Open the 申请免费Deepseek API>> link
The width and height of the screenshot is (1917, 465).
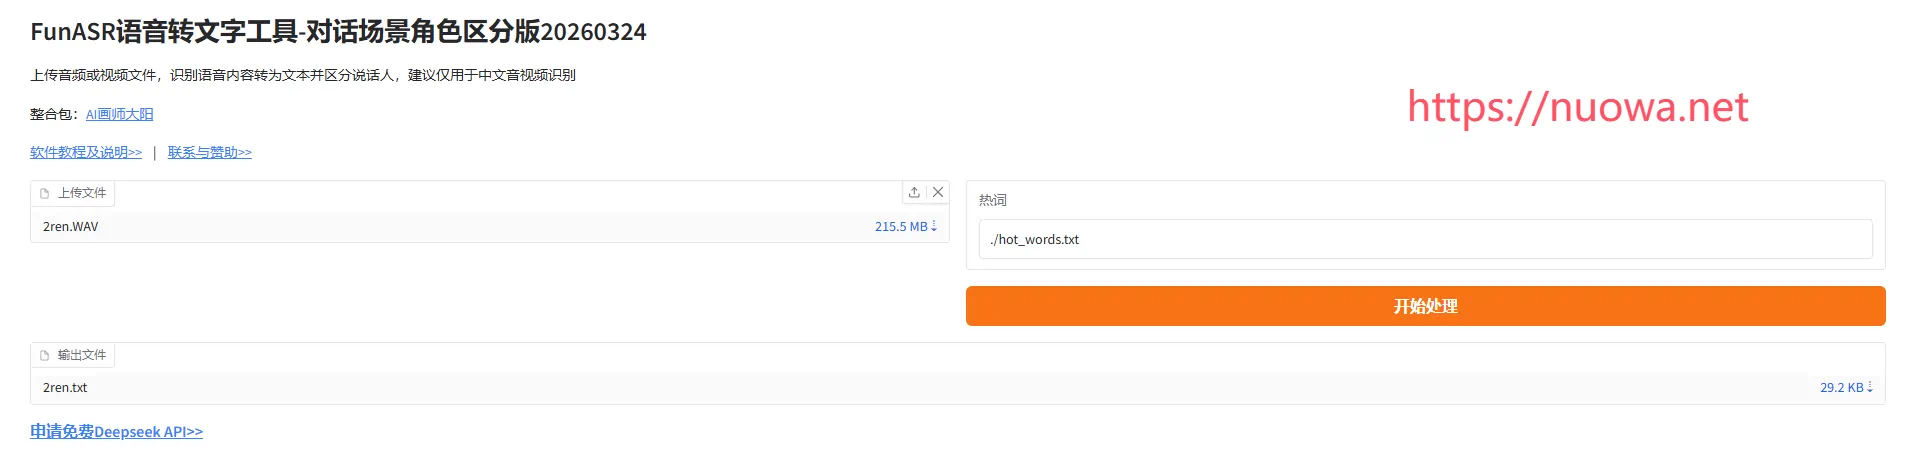tap(116, 432)
